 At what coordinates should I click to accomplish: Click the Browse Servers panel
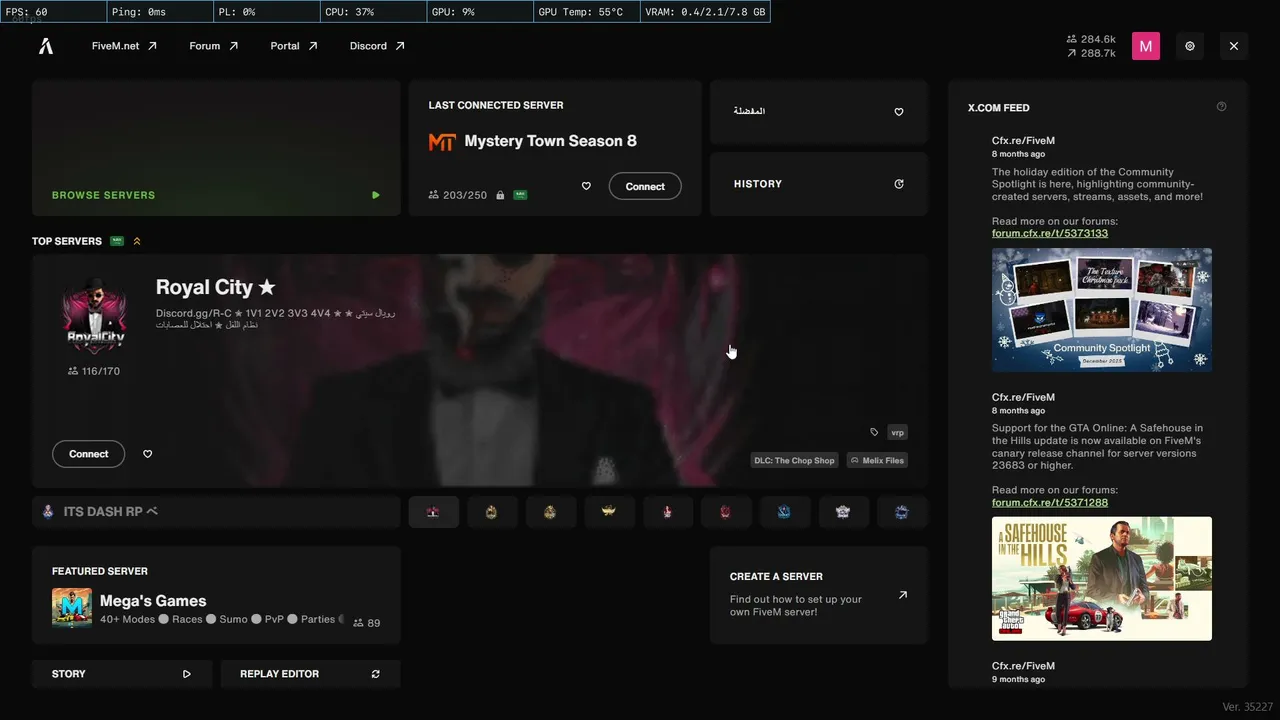click(x=216, y=148)
